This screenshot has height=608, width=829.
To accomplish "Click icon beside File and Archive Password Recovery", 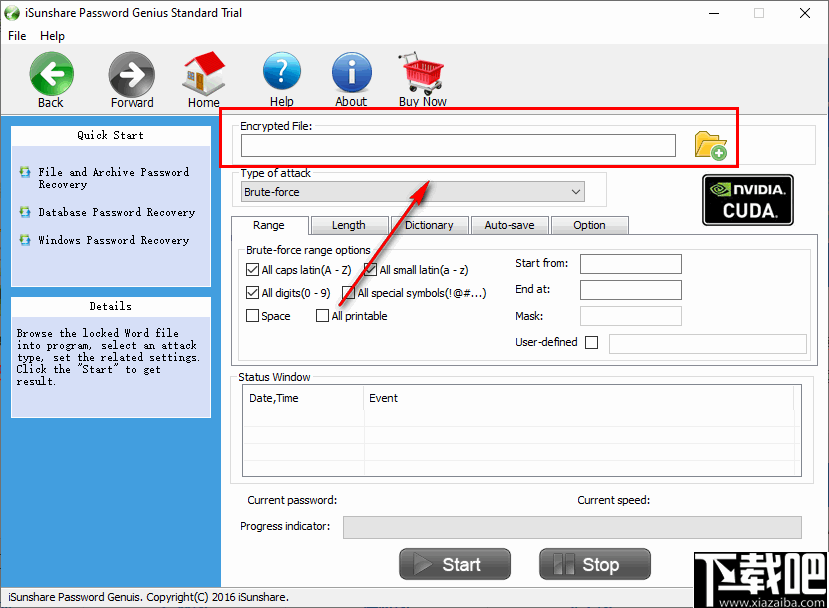I will [25, 172].
